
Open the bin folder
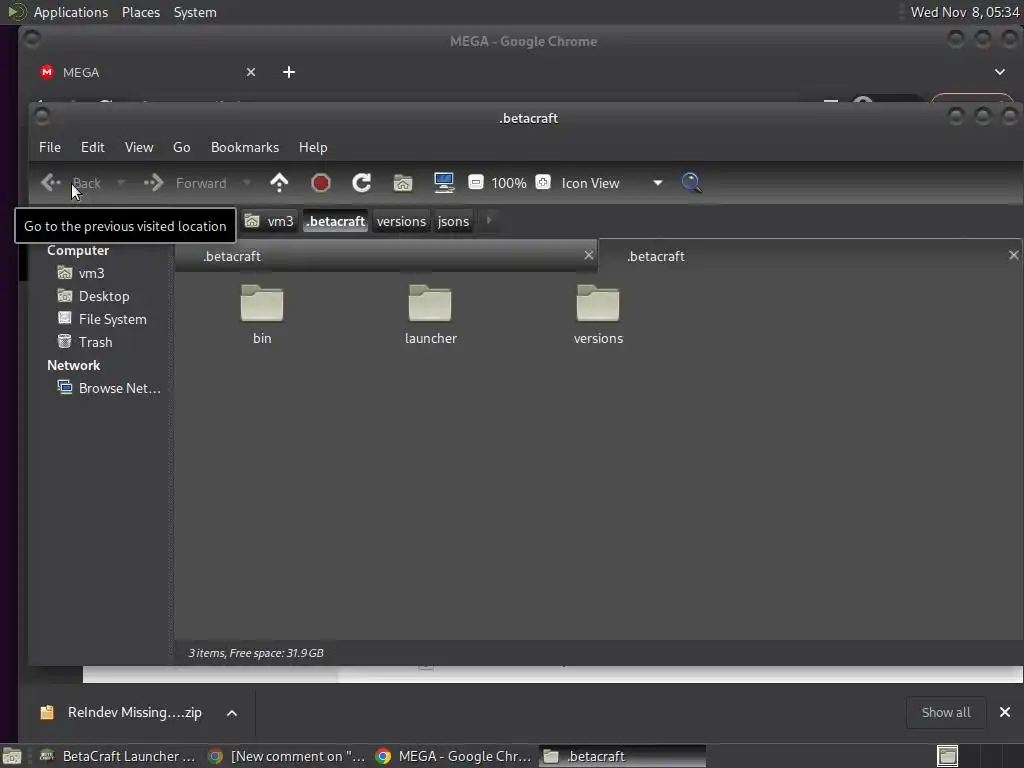pyautogui.click(x=262, y=314)
